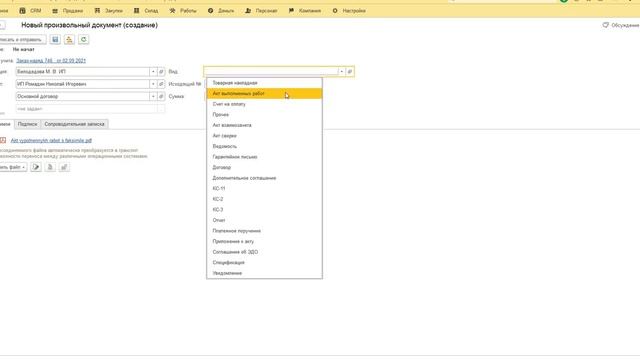
Task: Choose Акт выполненных работ from the list
Action: tap(264, 93)
